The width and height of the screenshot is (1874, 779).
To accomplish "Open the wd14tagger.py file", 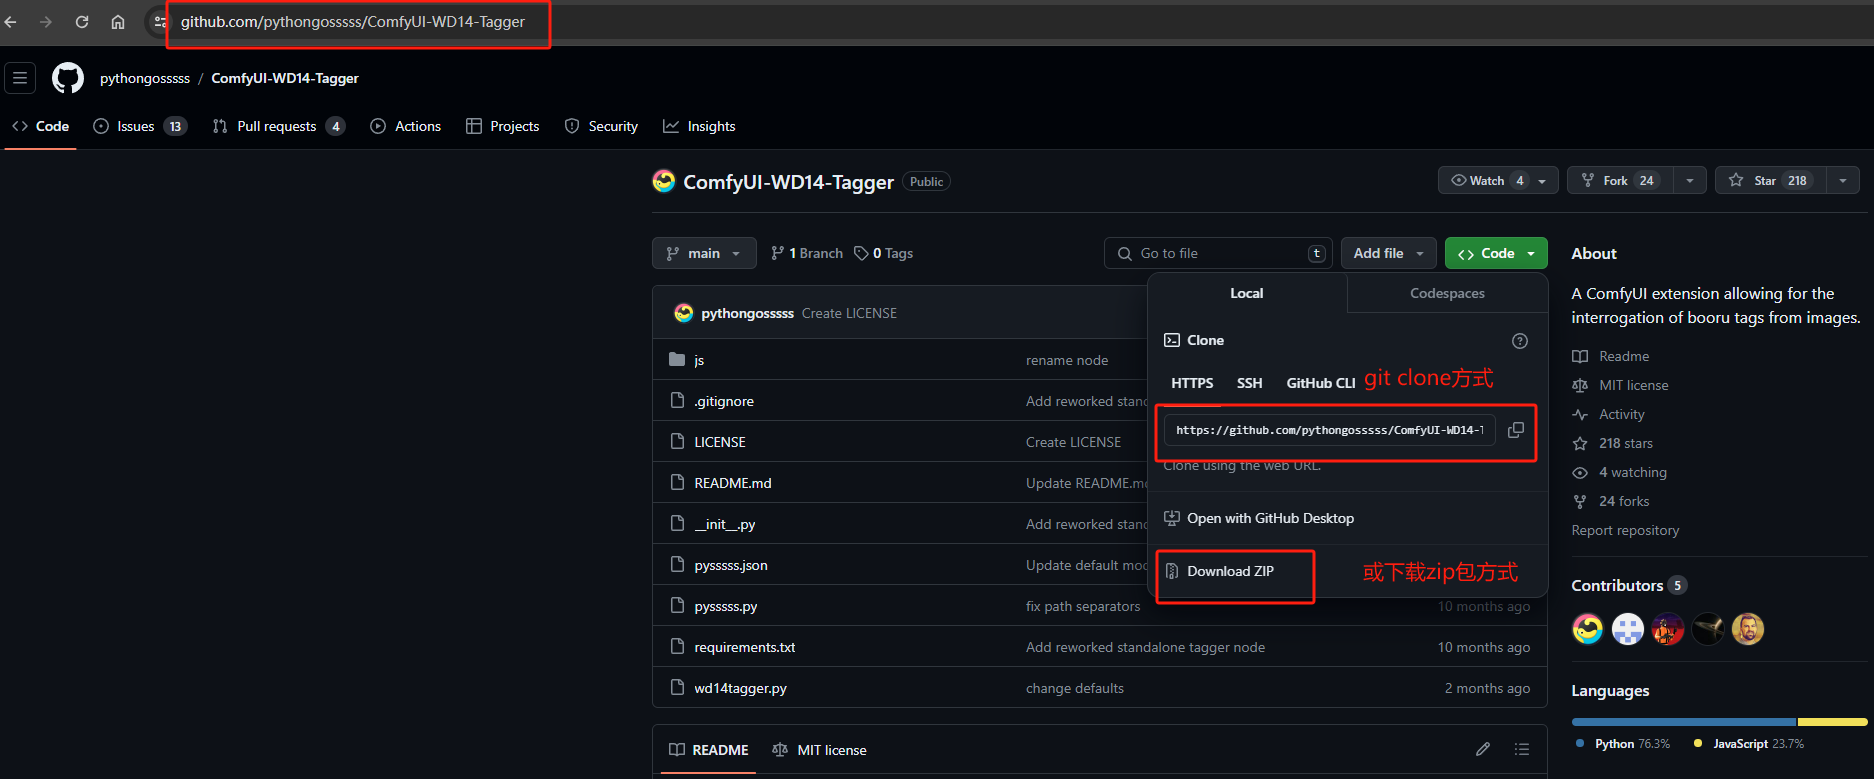I will tap(741, 688).
